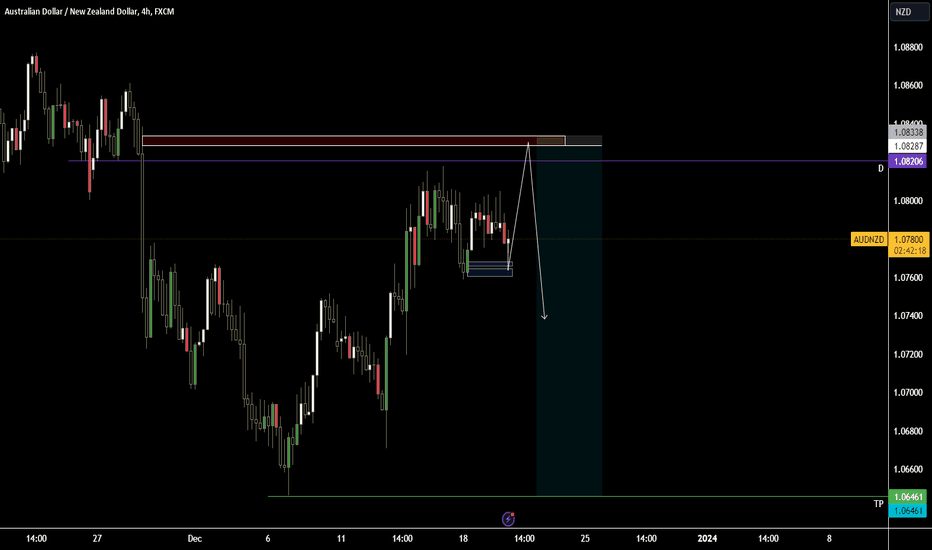Screen dimensions: 932x550
Task: Click the purple 1.08206 price label
Action: click(908, 161)
